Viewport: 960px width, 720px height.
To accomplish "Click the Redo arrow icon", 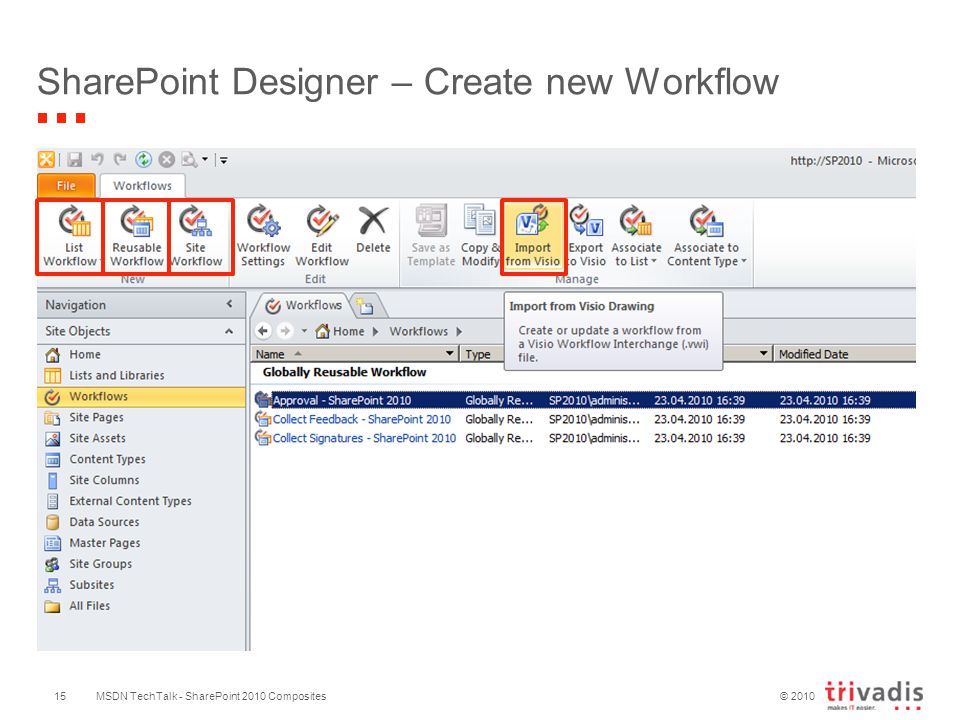I will [119, 160].
